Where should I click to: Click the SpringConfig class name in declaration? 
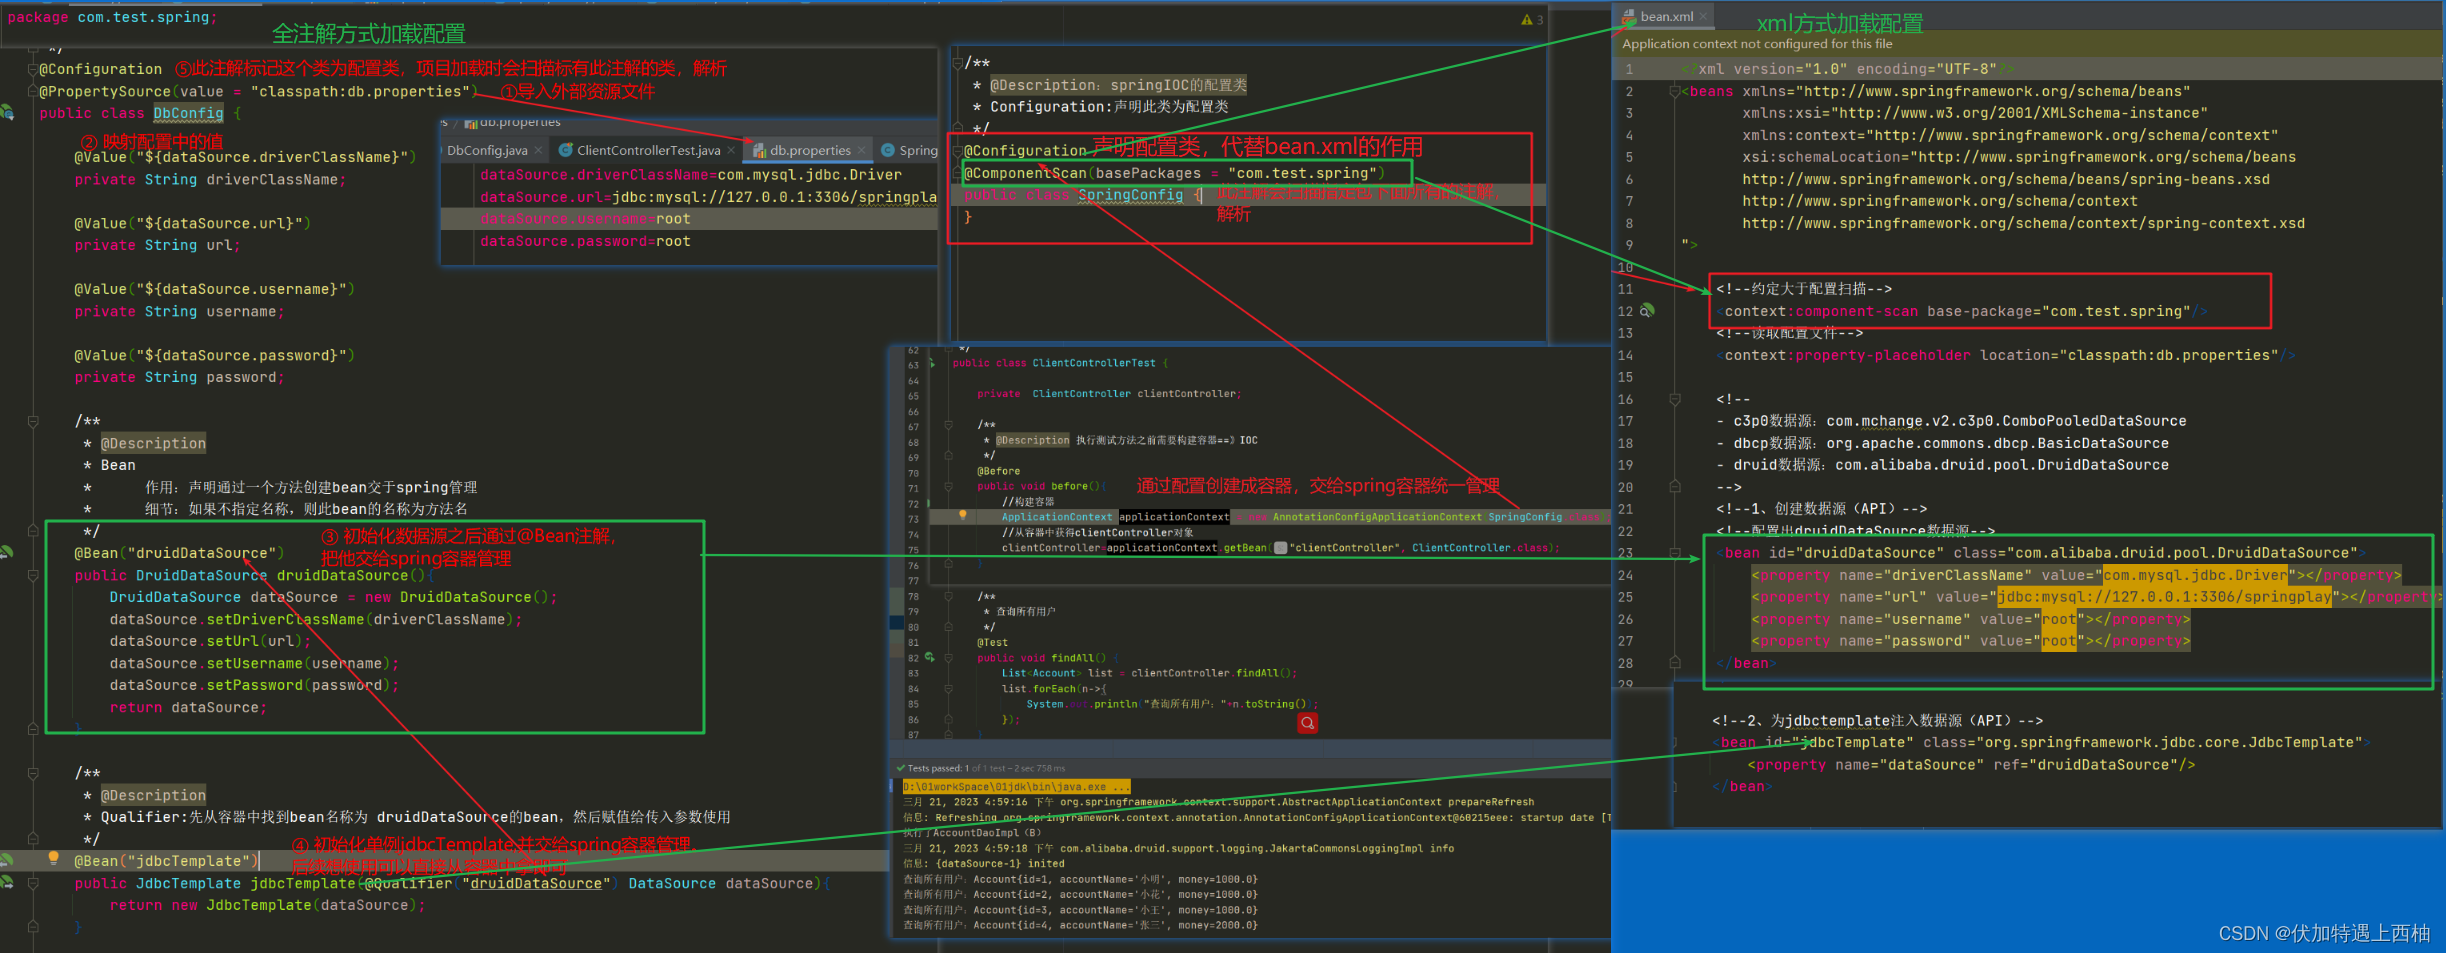point(1130,195)
